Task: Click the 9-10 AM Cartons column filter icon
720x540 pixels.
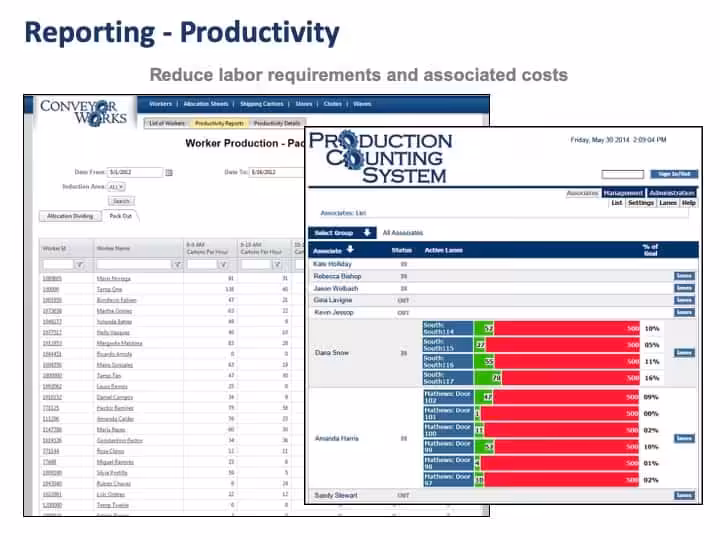Action: (277, 265)
